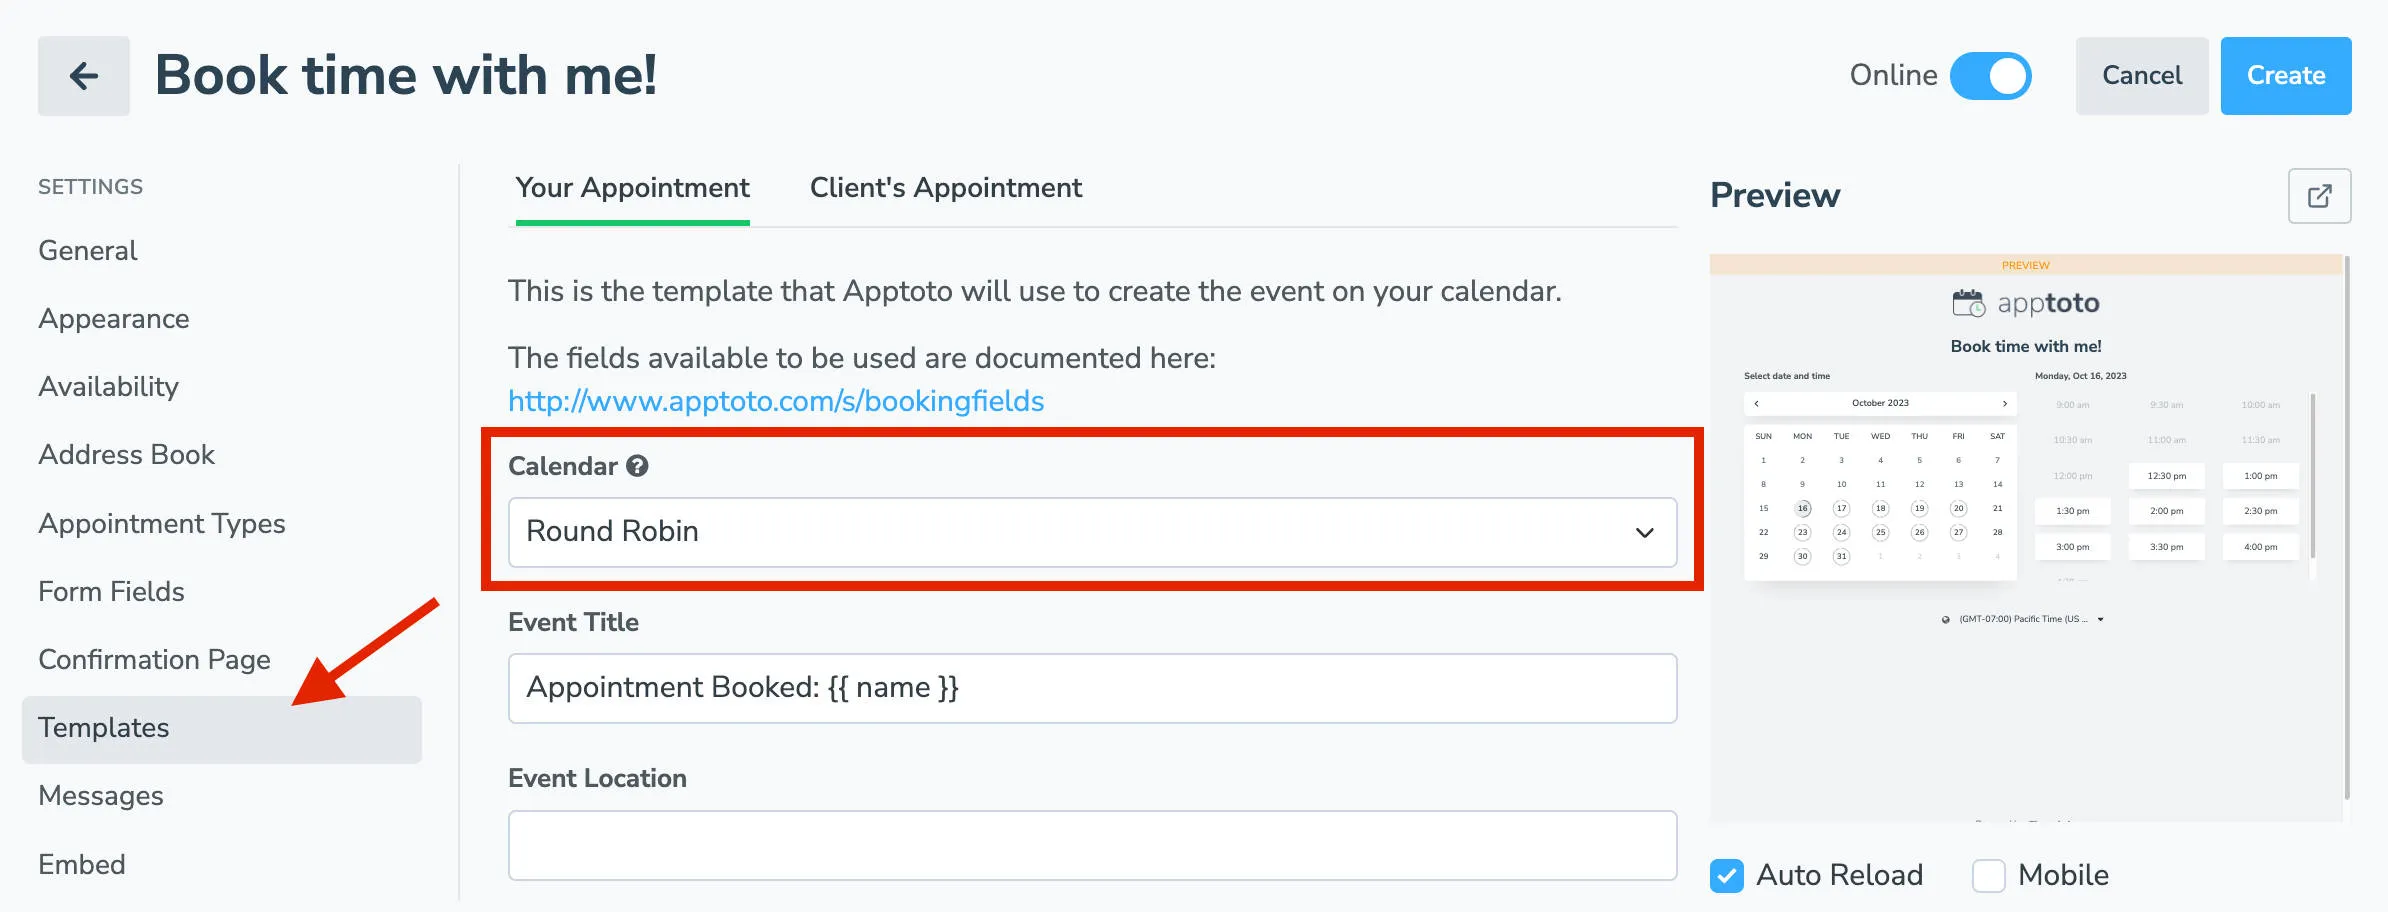Expand the month selector in the mini calendar

1880,403
